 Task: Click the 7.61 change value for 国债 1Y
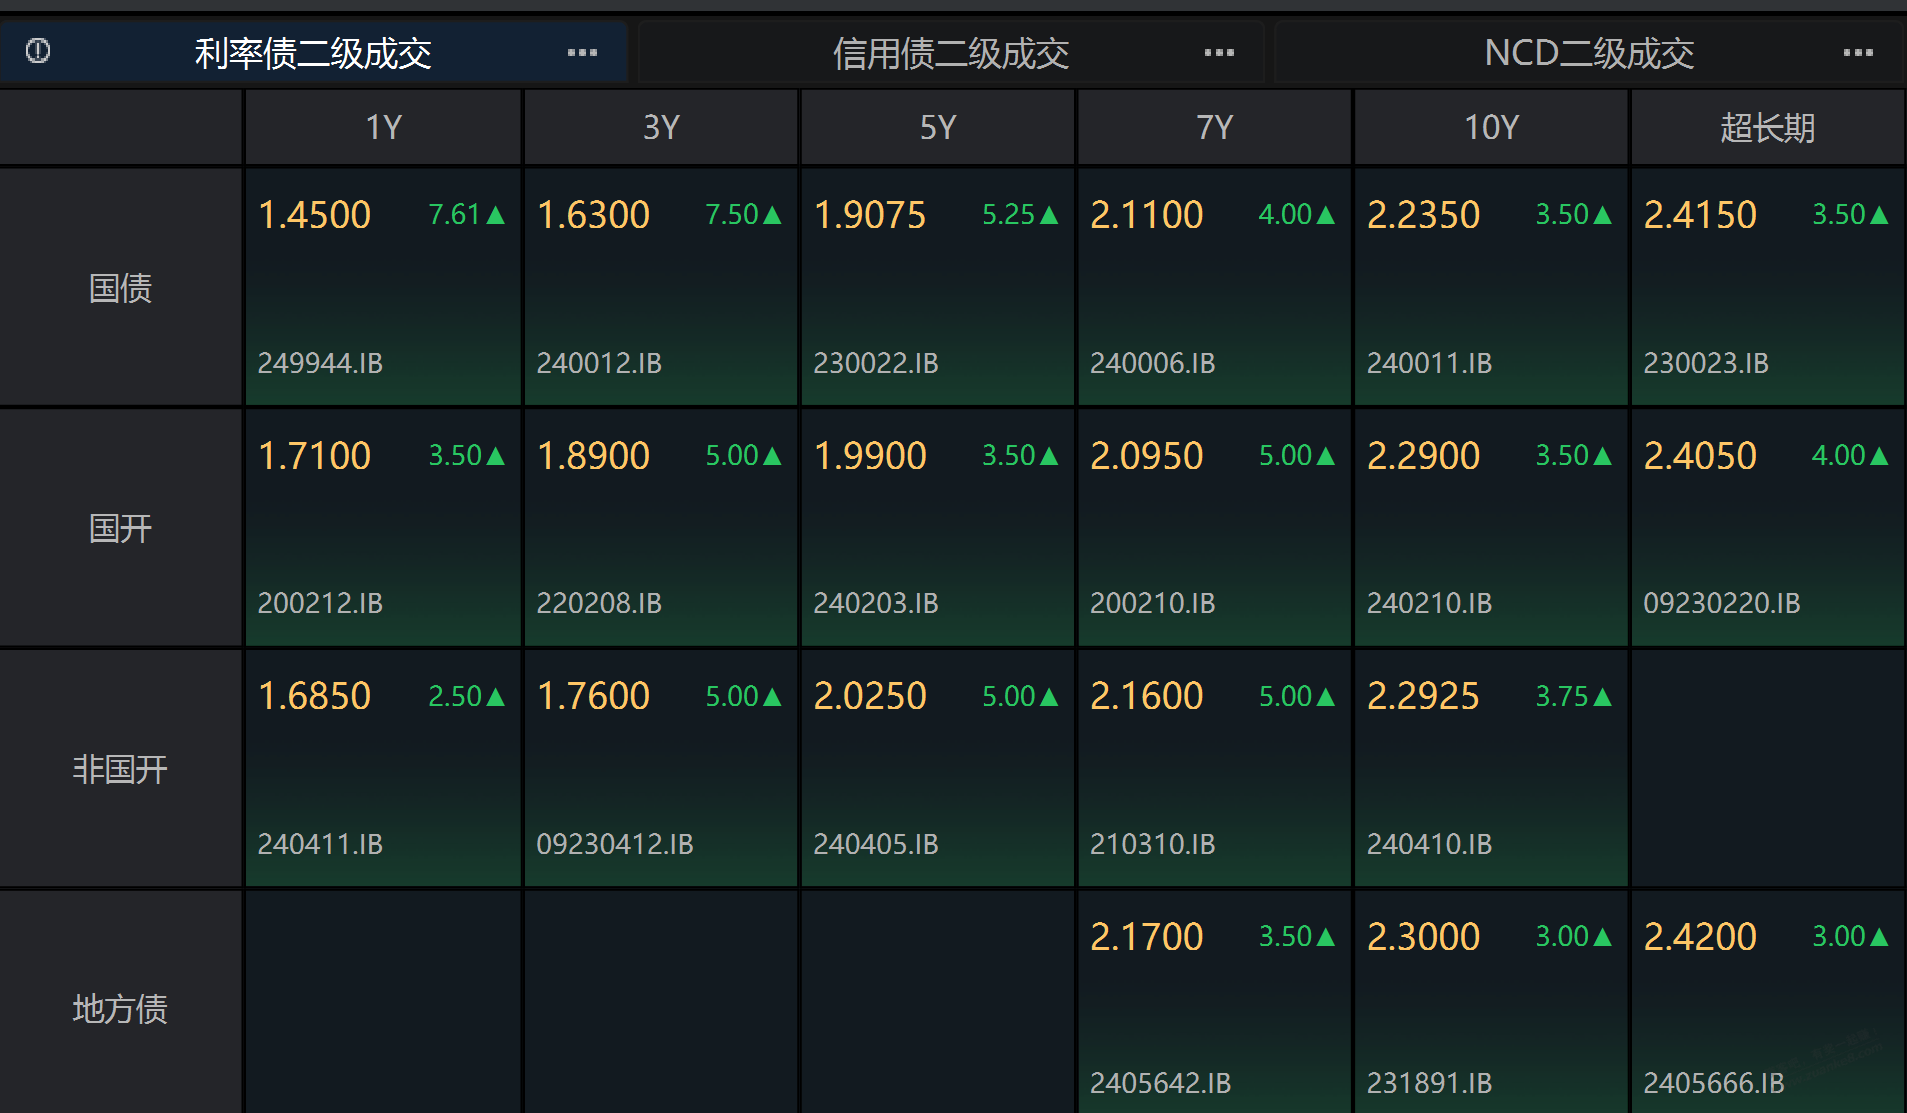455,214
